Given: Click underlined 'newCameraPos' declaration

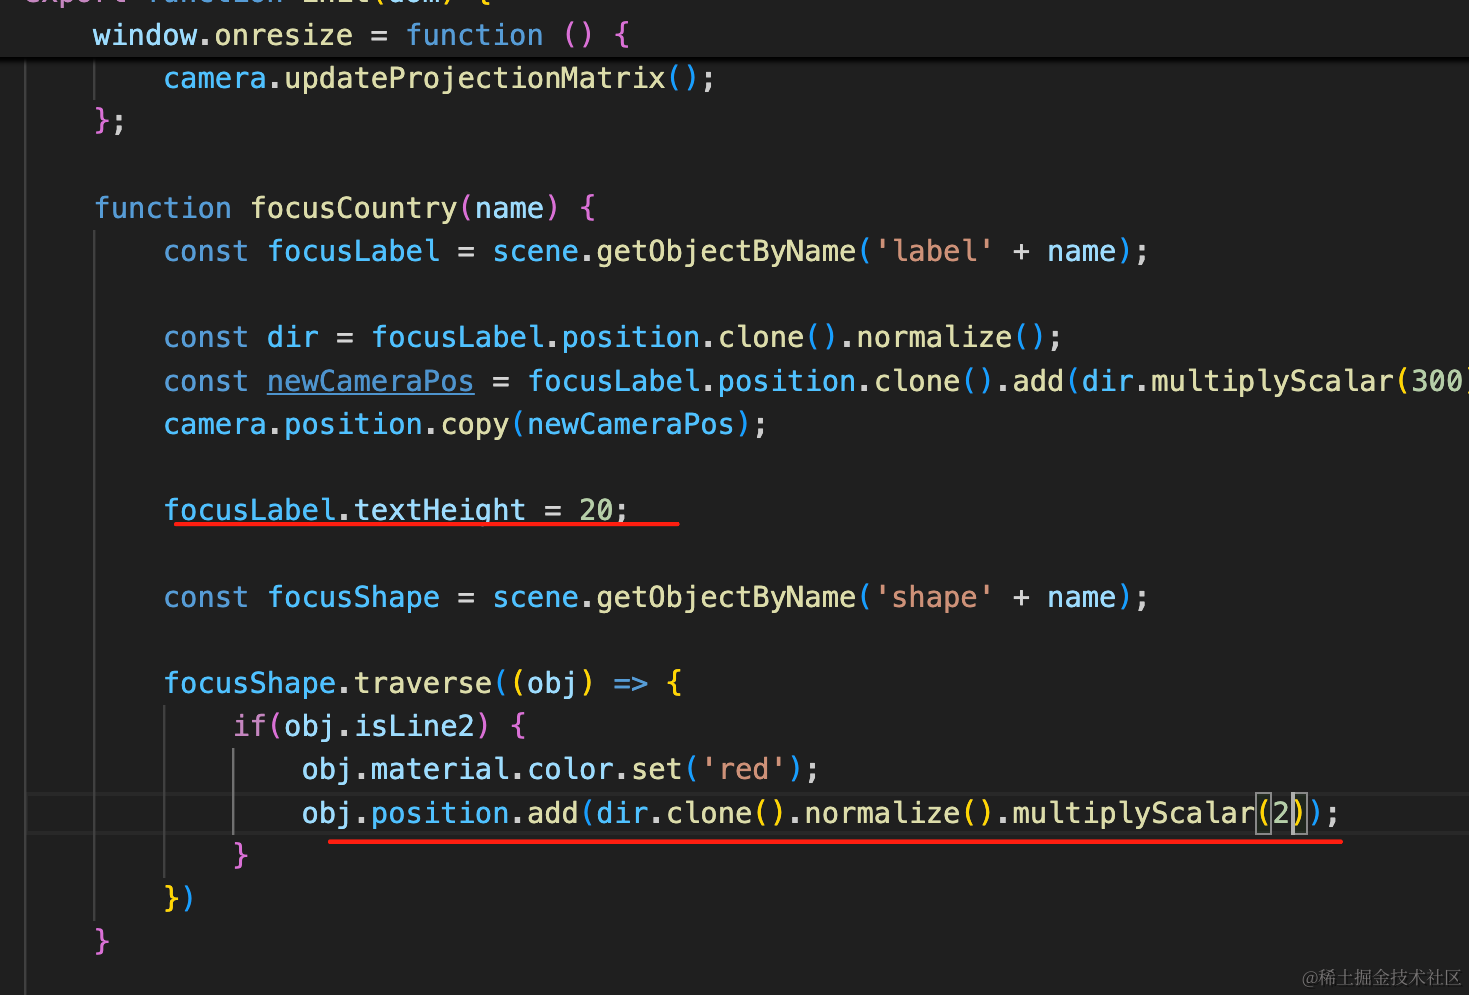Looking at the screenshot, I should tap(371, 381).
